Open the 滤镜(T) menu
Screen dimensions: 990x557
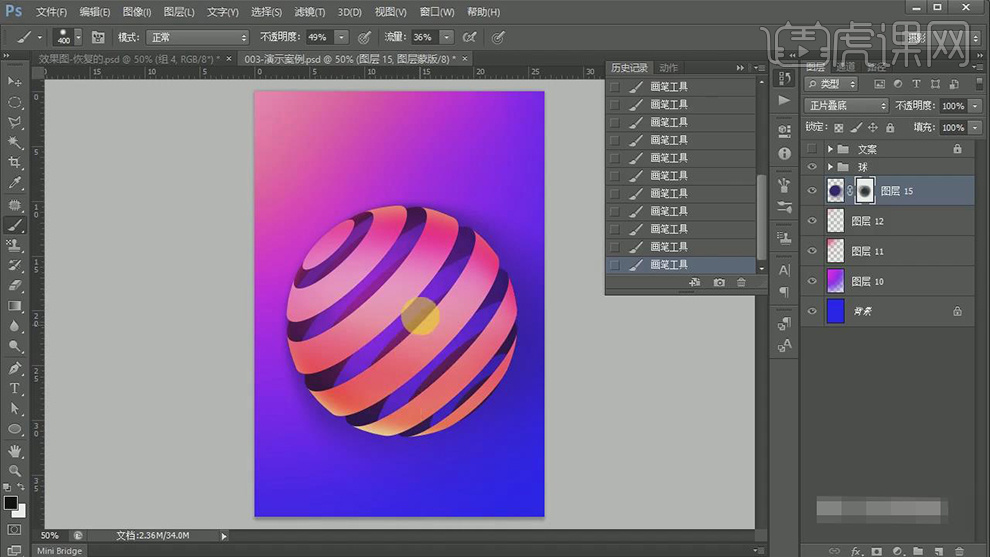pos(310,12)
